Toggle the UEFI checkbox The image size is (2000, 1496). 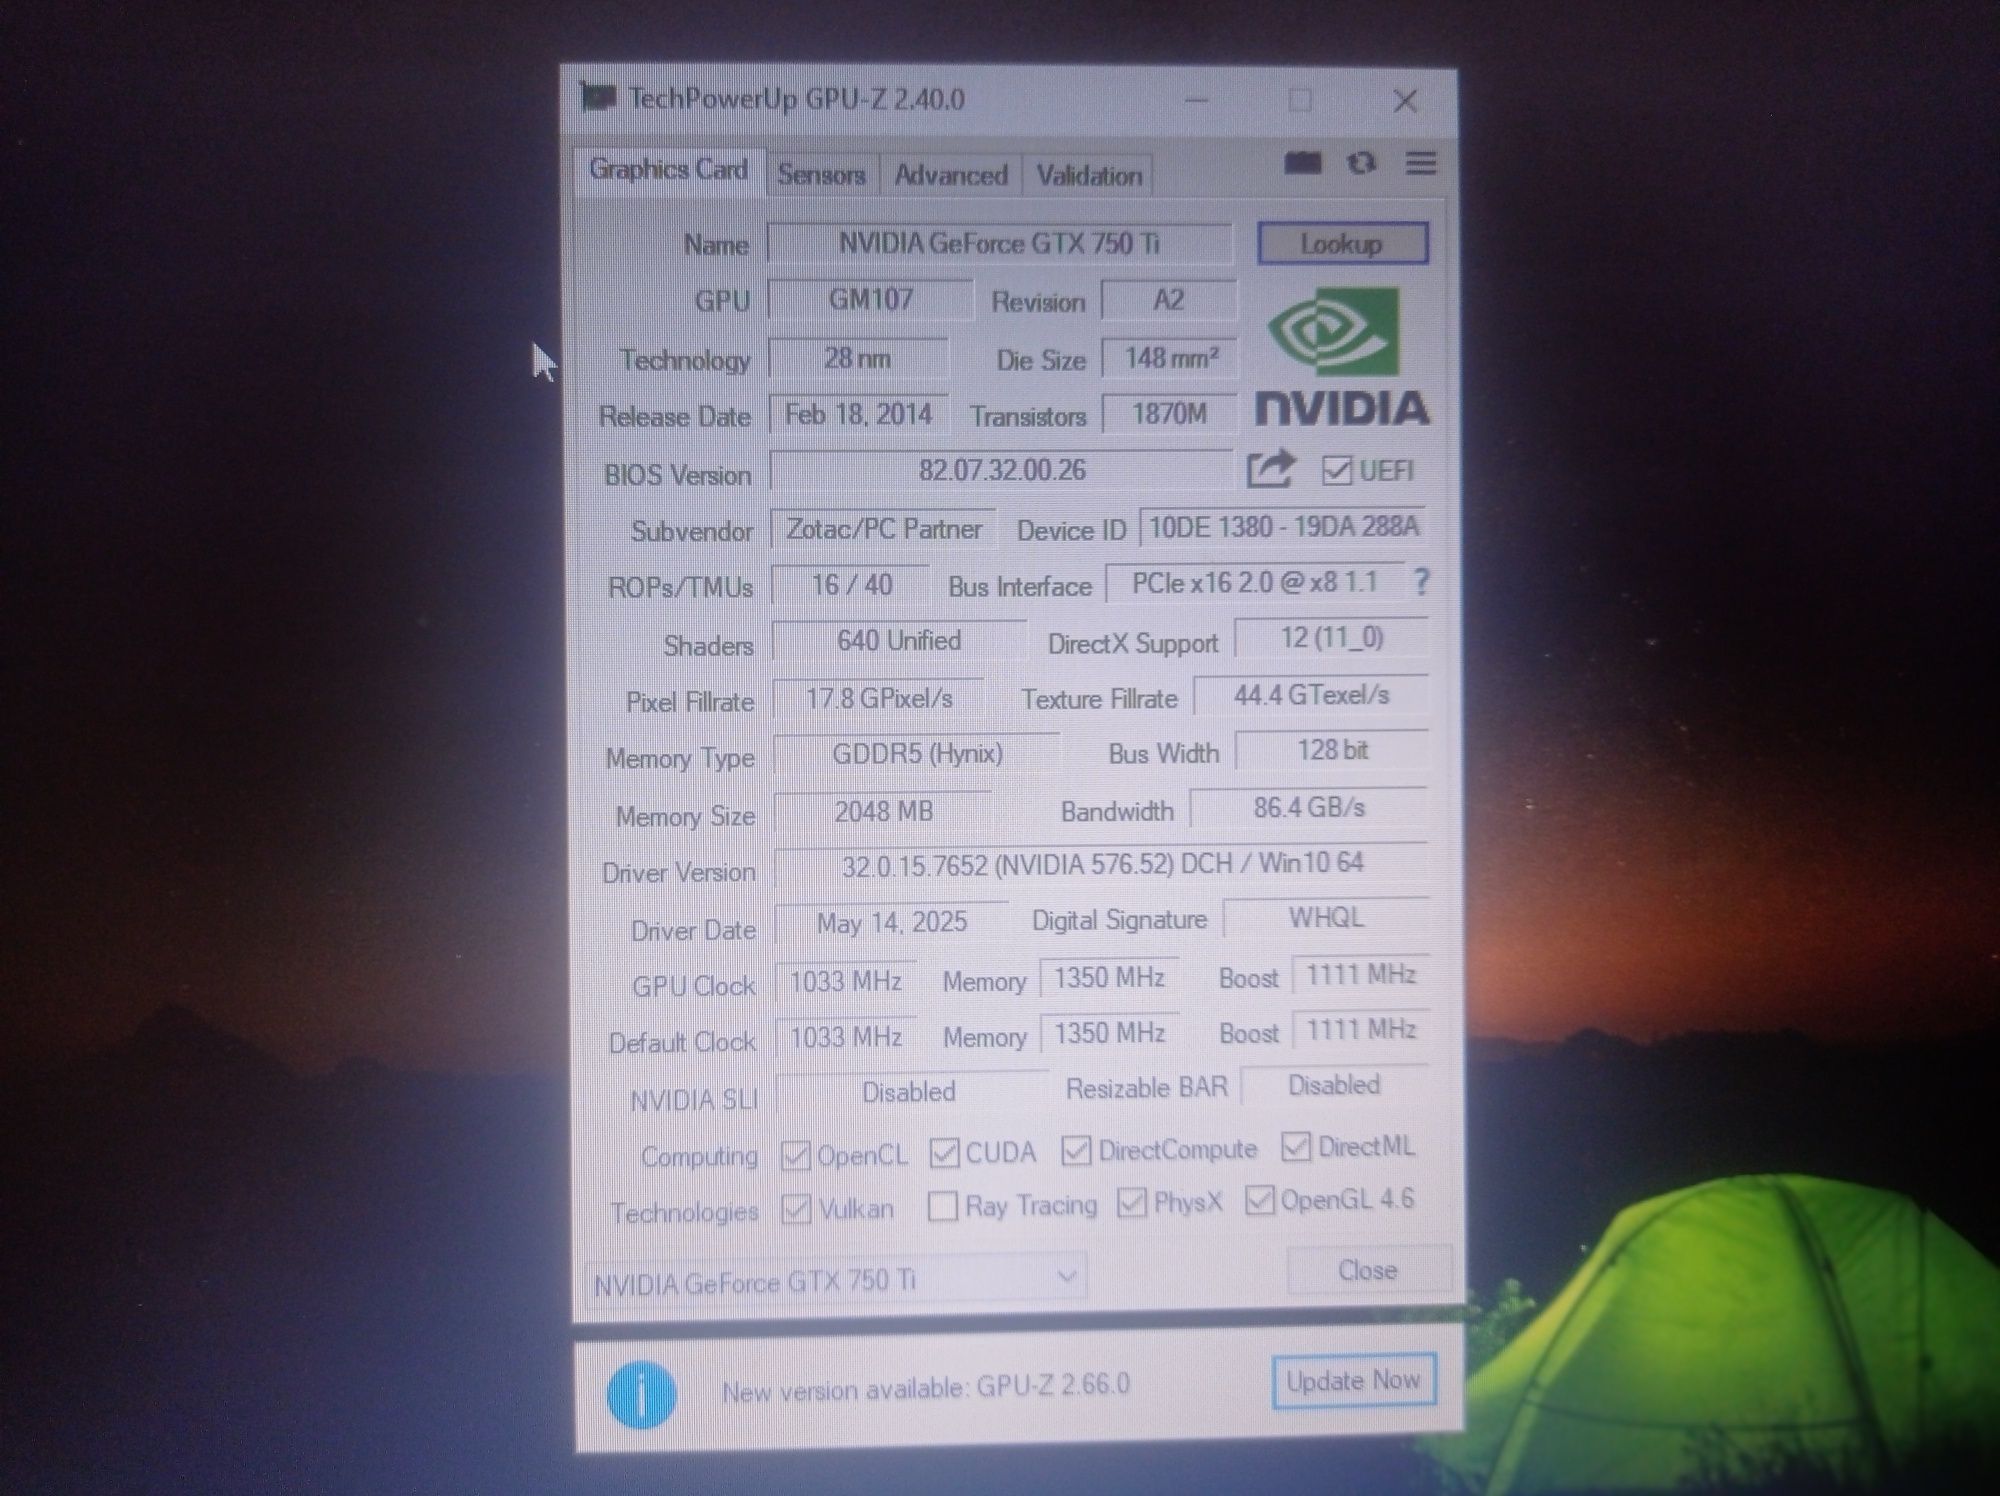1337,470
